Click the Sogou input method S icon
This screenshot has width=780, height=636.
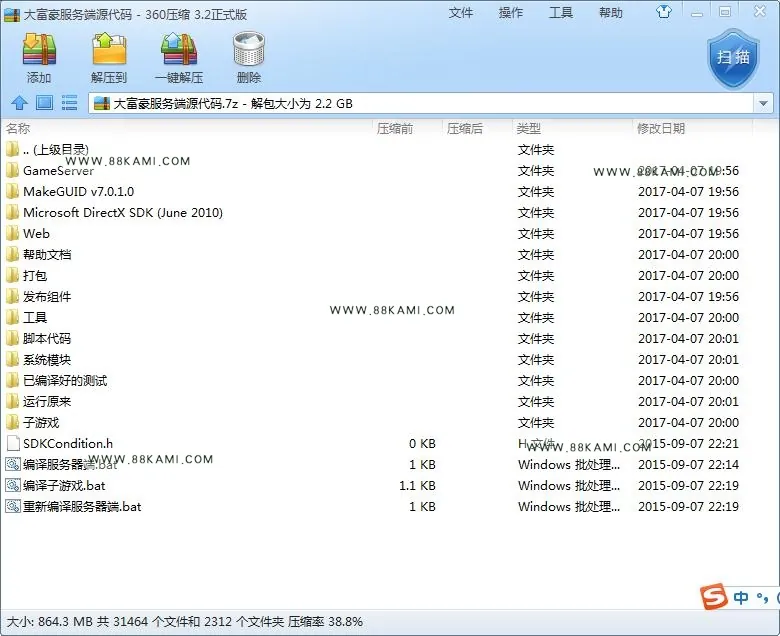tap(713, 596)
